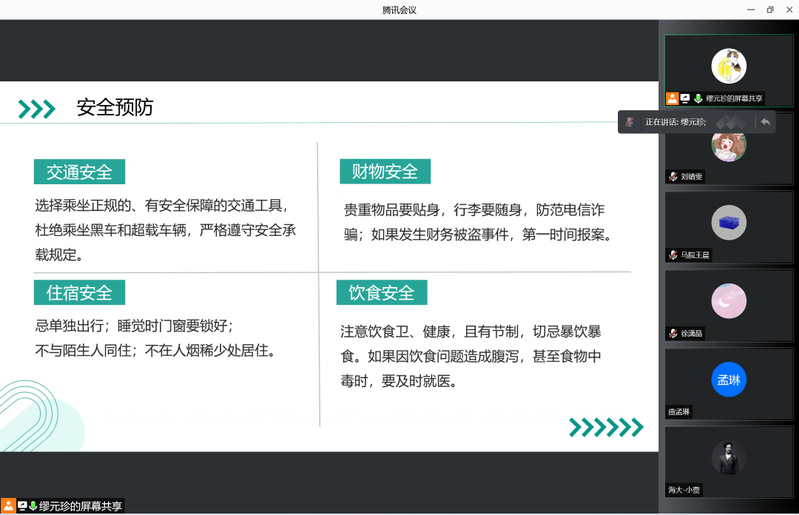Click the 财物安全 heading on slide
Screen dimensions: 799x515
[x=385, y=171]
